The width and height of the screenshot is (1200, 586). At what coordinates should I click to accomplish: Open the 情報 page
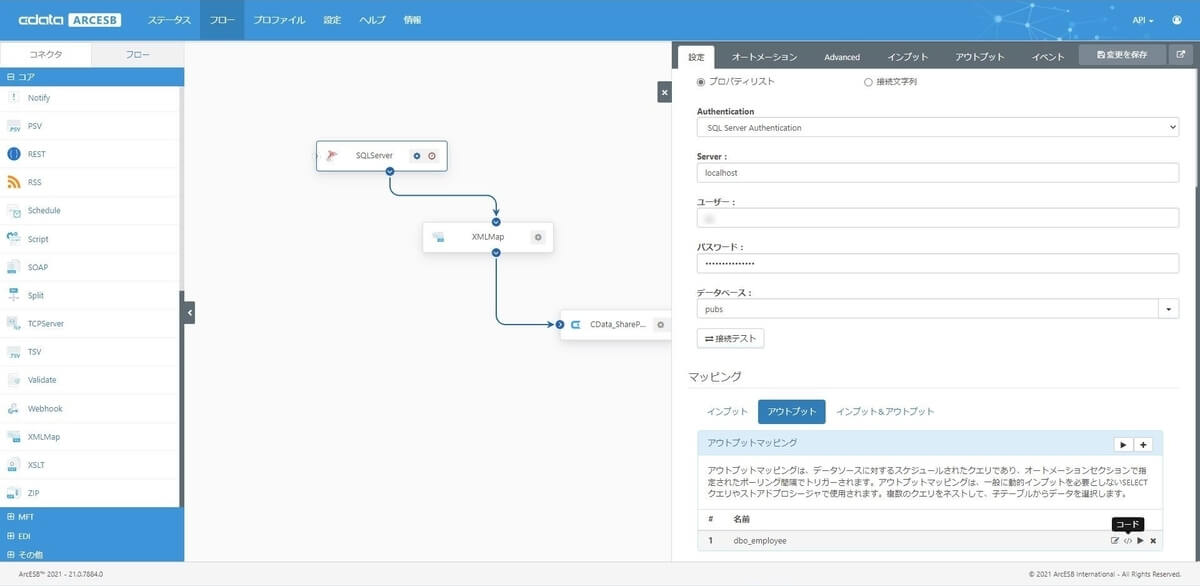coord(412,20)
